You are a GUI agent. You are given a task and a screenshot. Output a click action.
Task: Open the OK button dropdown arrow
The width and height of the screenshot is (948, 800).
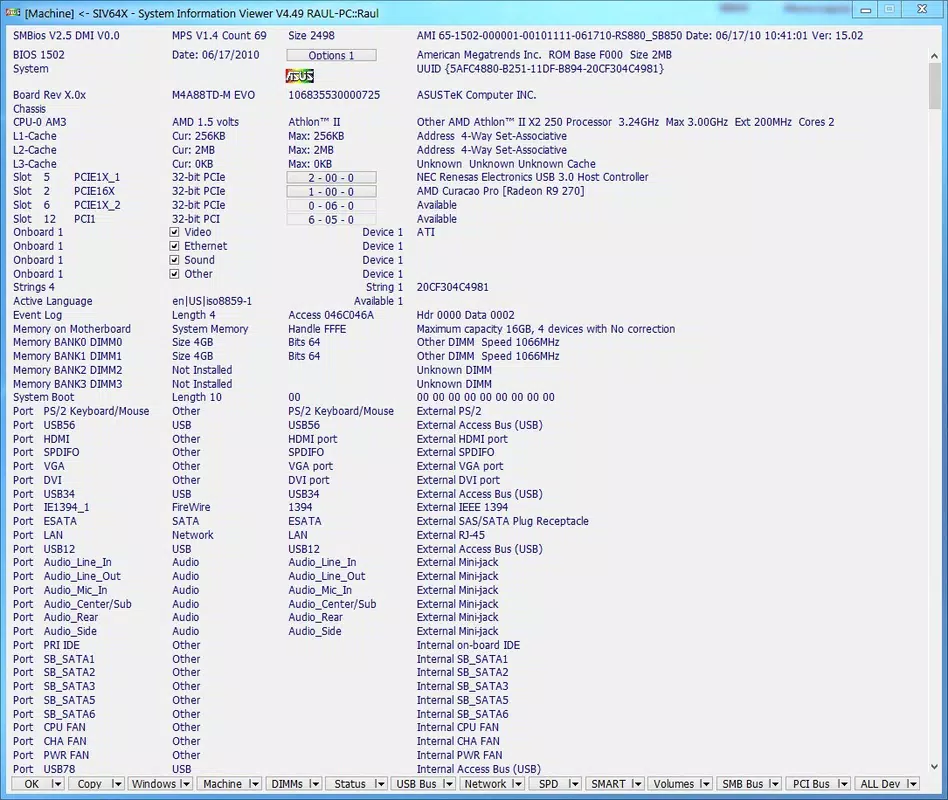click(57, 784)
